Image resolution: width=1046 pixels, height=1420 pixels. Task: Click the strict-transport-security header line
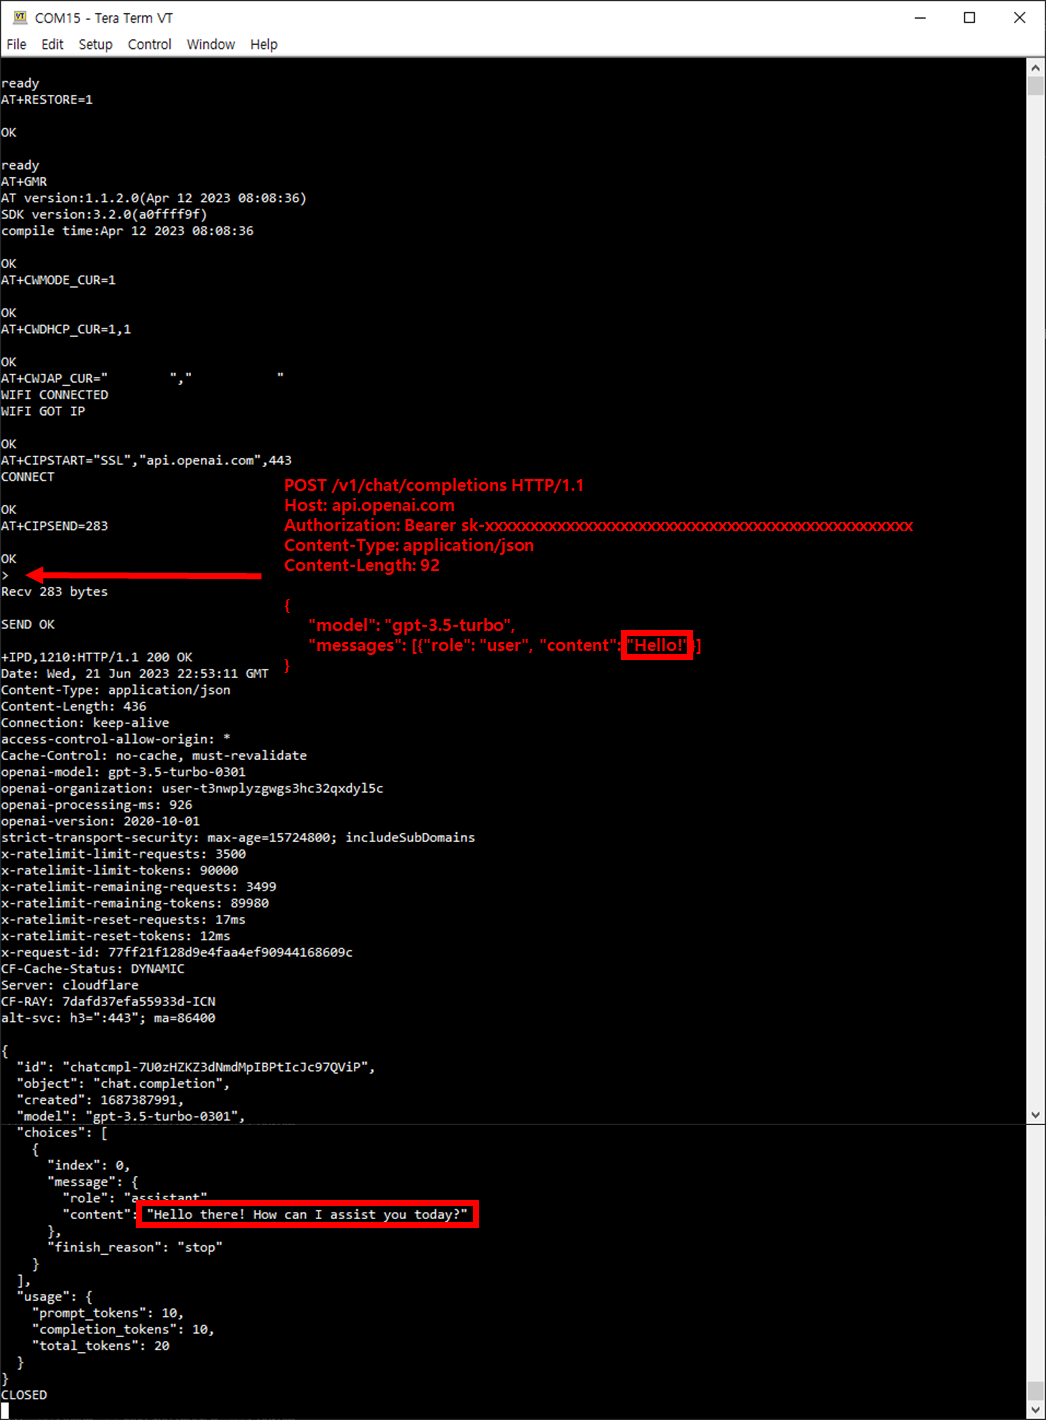point(238,838)
